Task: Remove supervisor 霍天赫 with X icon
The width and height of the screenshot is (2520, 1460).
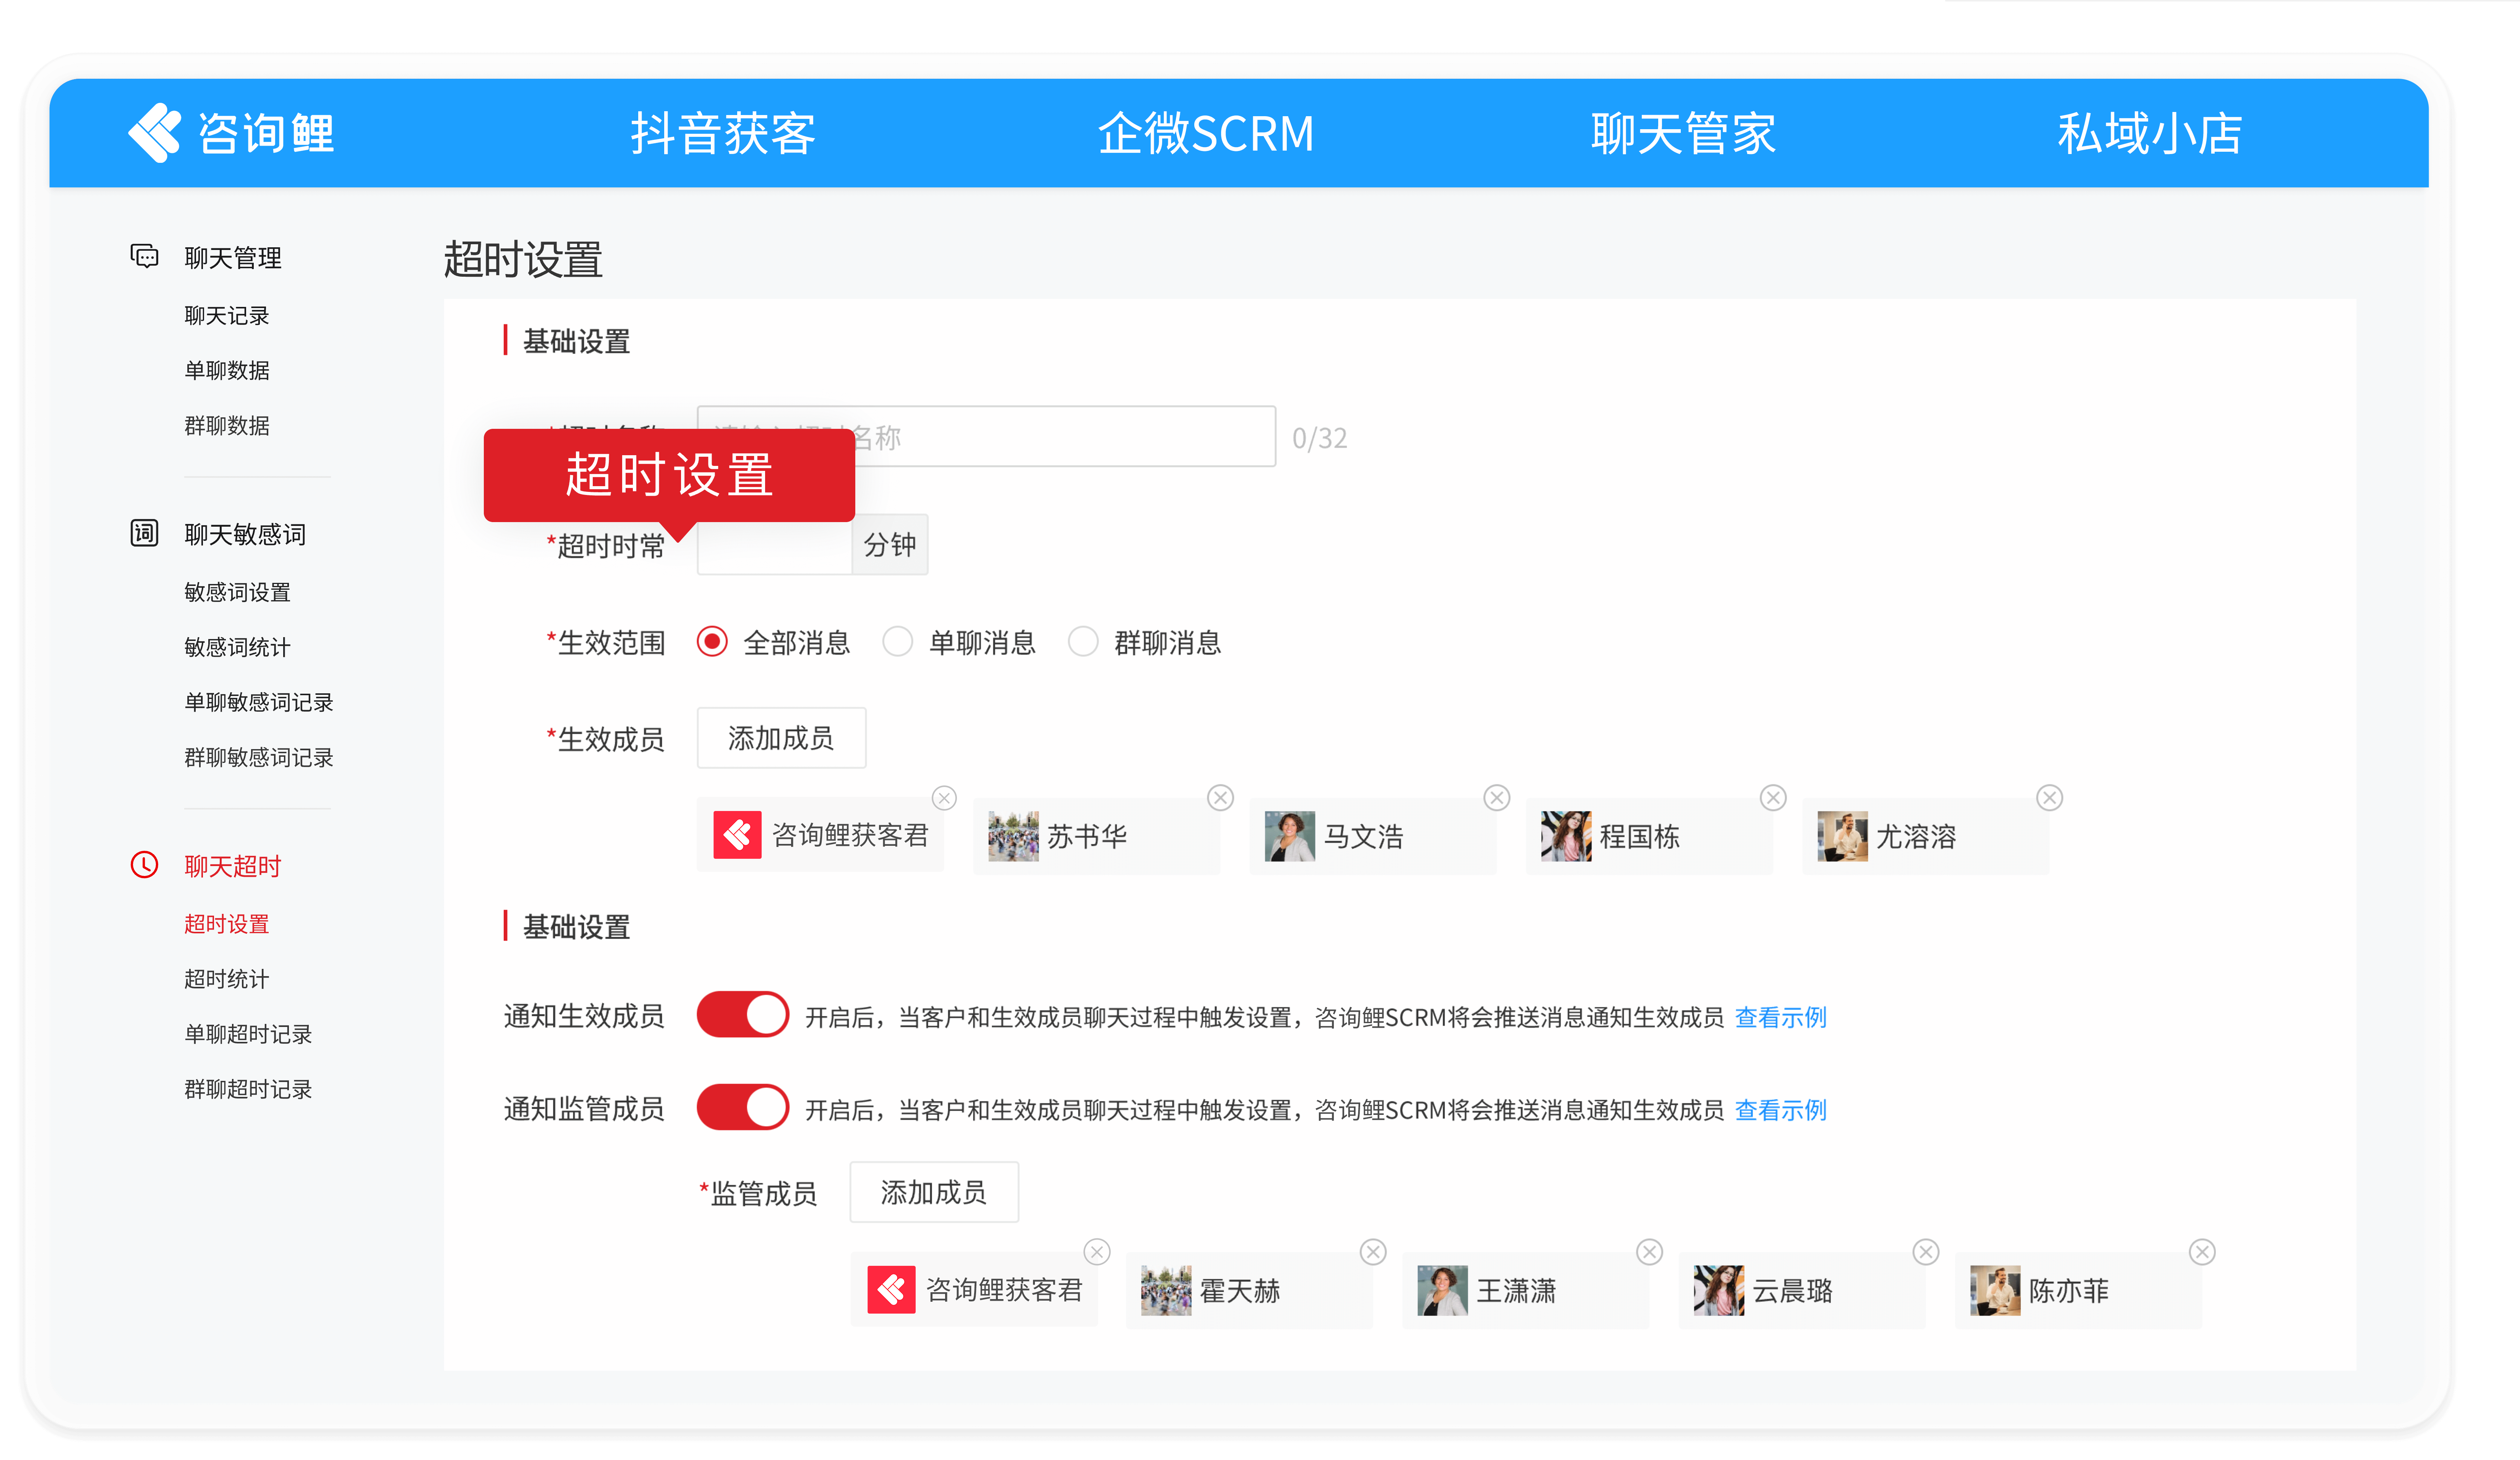Action: click(1373, 1252)
